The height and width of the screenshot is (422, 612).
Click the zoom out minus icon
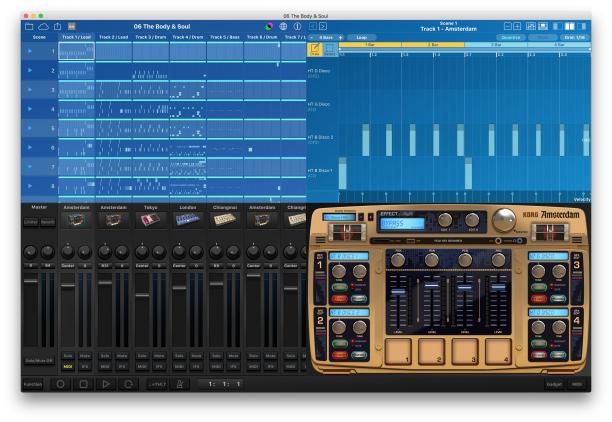[508, 26]
